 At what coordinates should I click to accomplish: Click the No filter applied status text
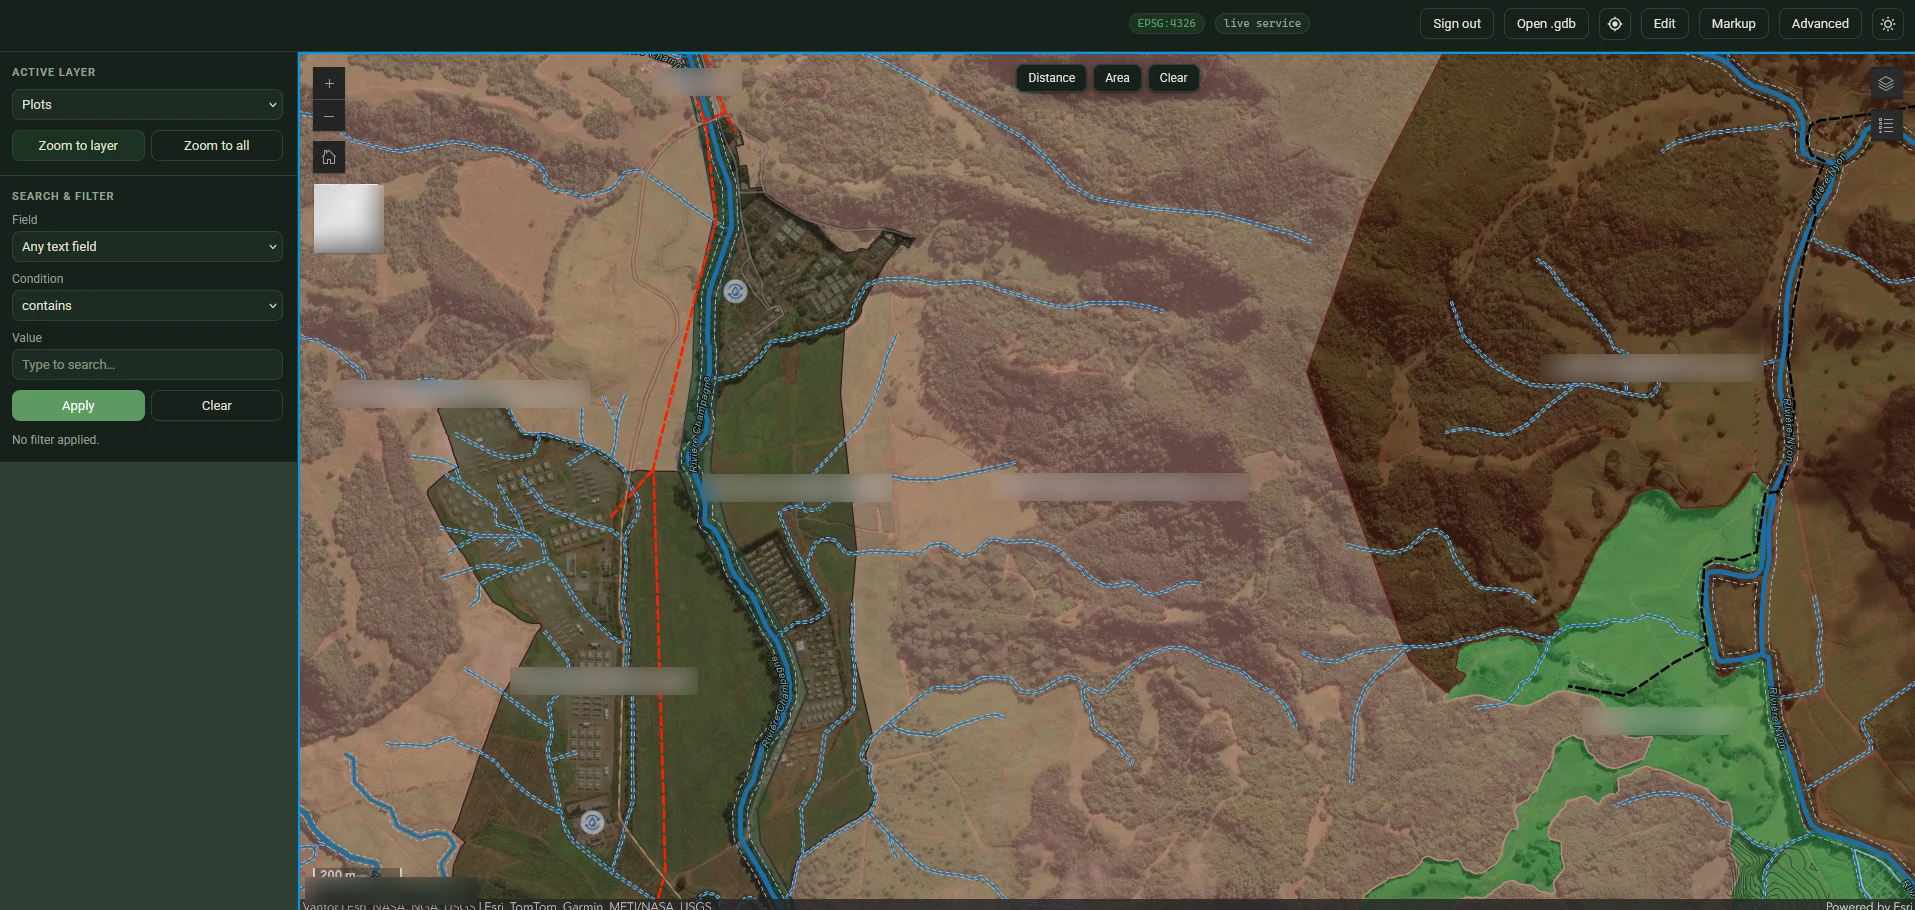(x=55, y=440)
